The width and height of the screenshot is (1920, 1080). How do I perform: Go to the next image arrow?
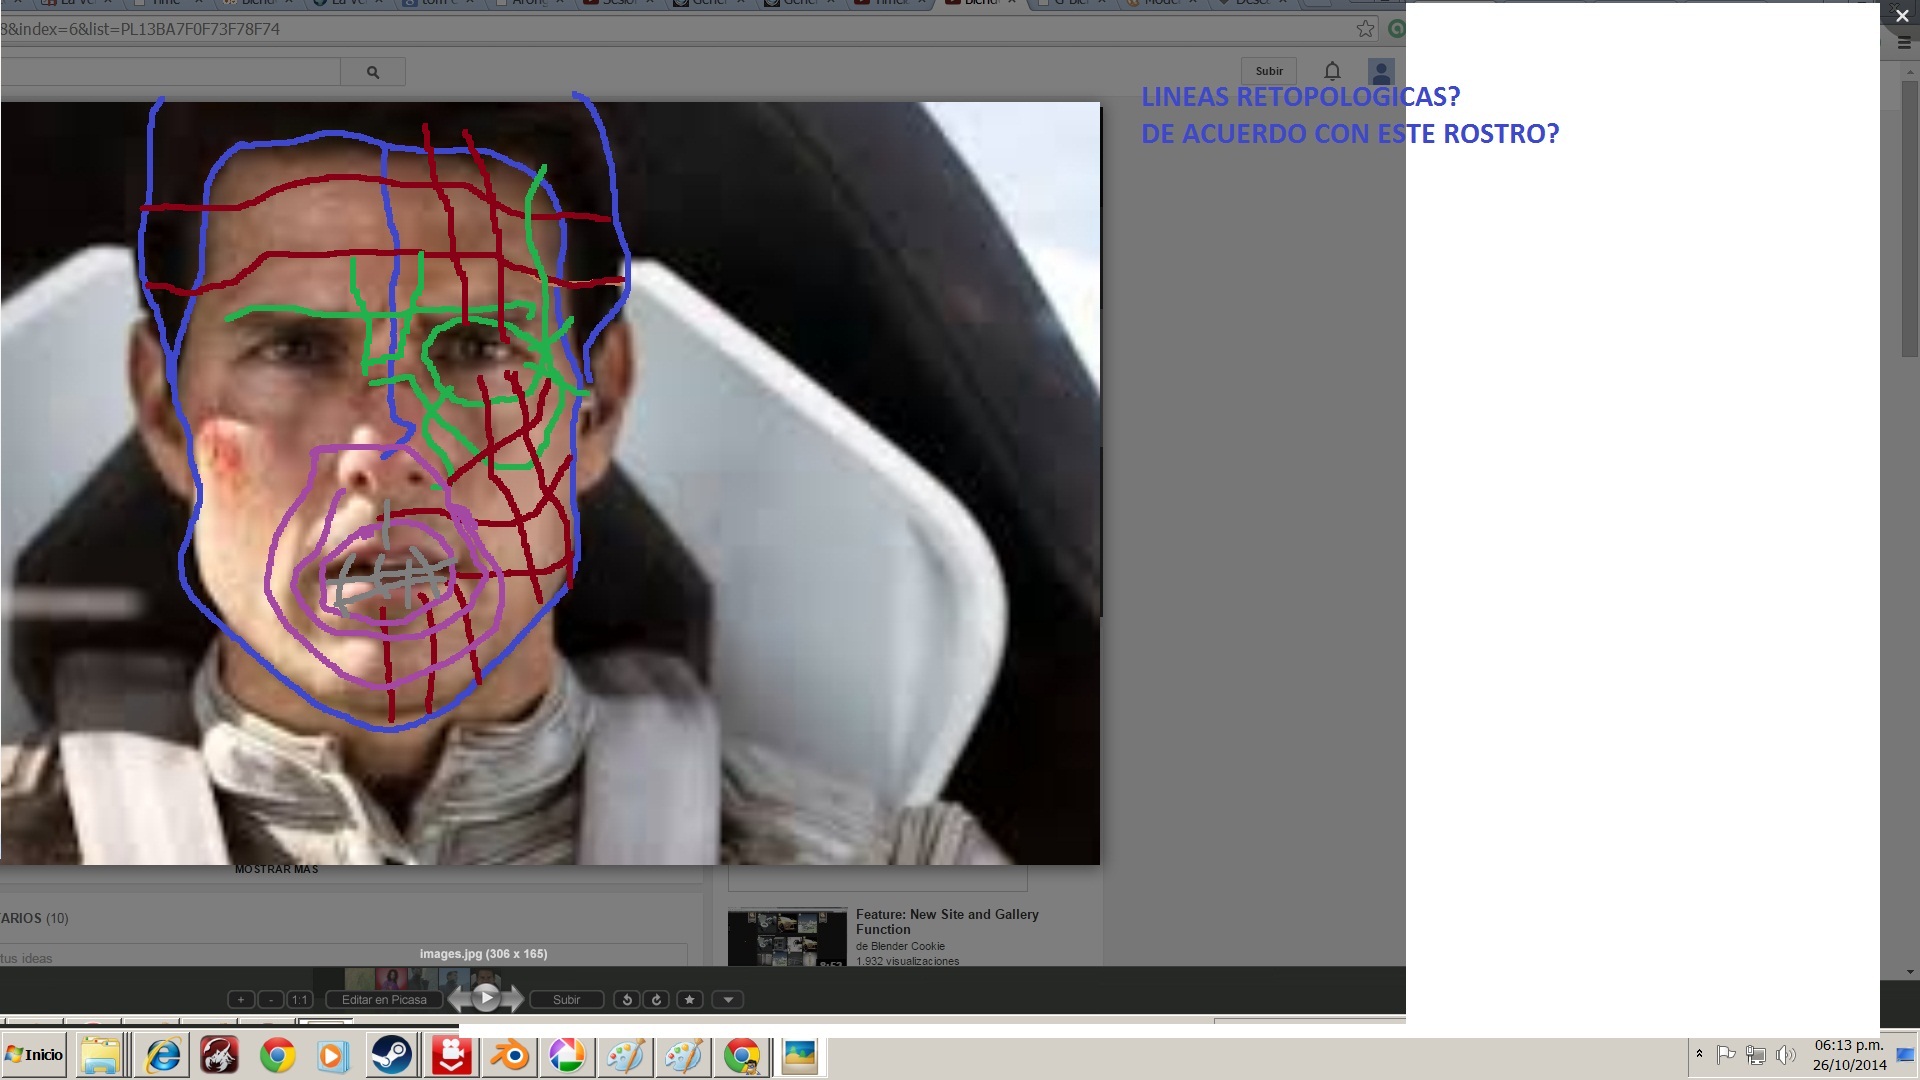click(x=514, y=998)
